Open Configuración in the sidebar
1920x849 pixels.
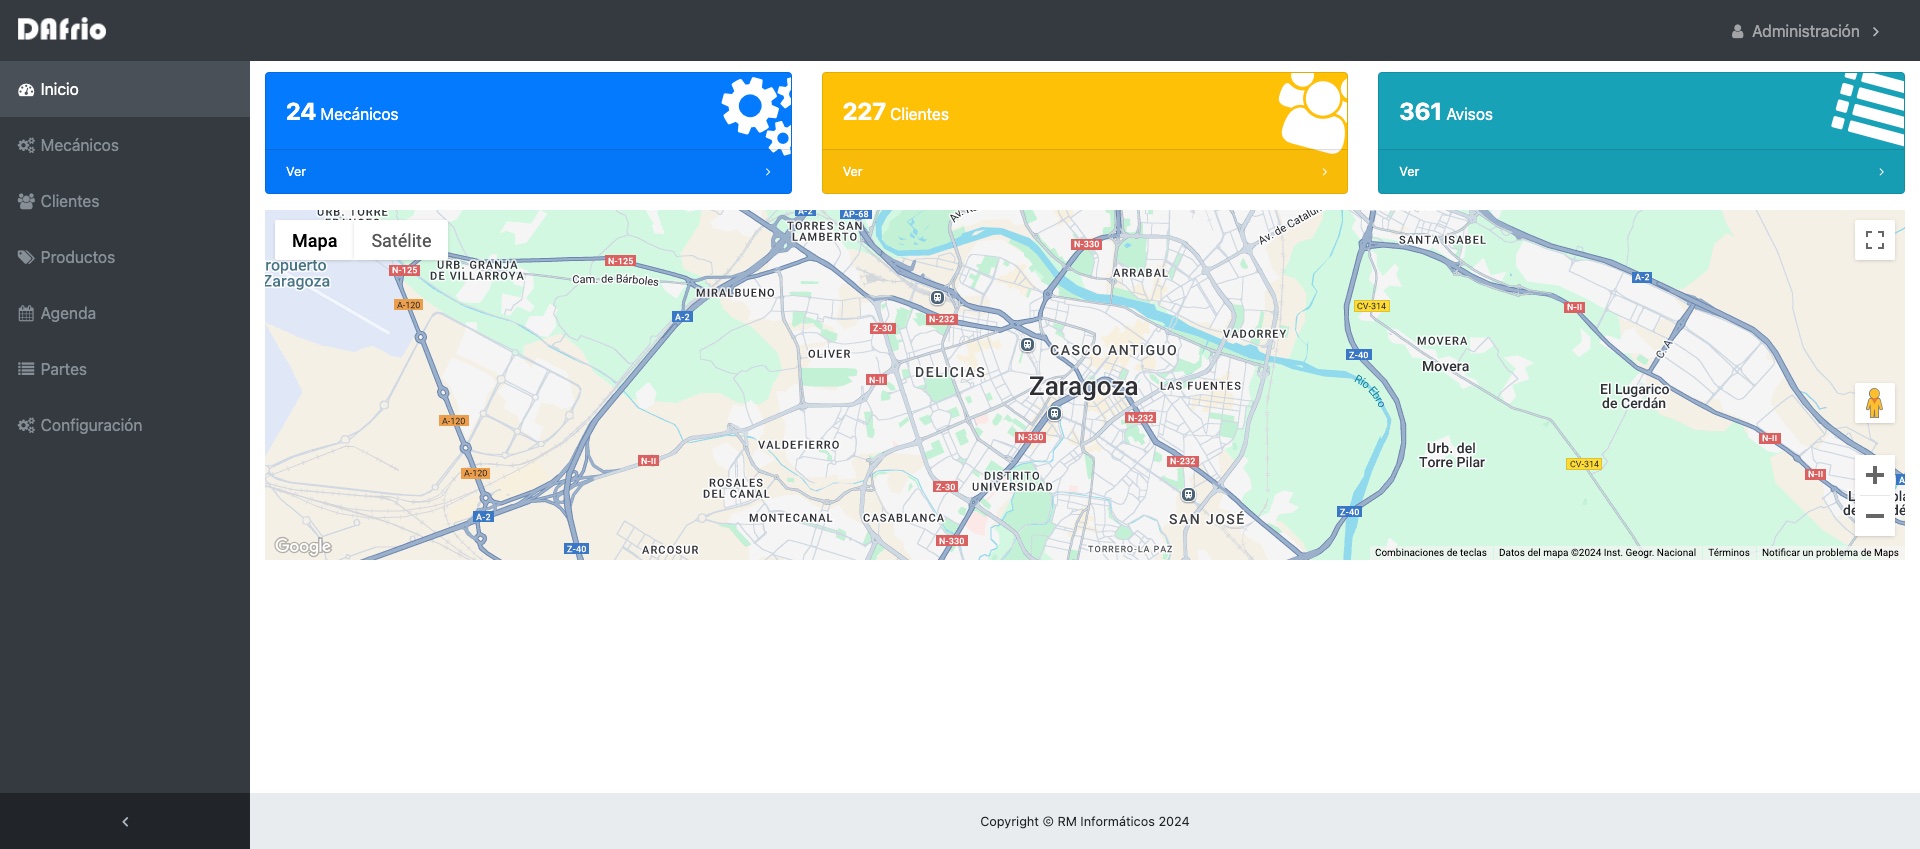click(x=125, y=425)
